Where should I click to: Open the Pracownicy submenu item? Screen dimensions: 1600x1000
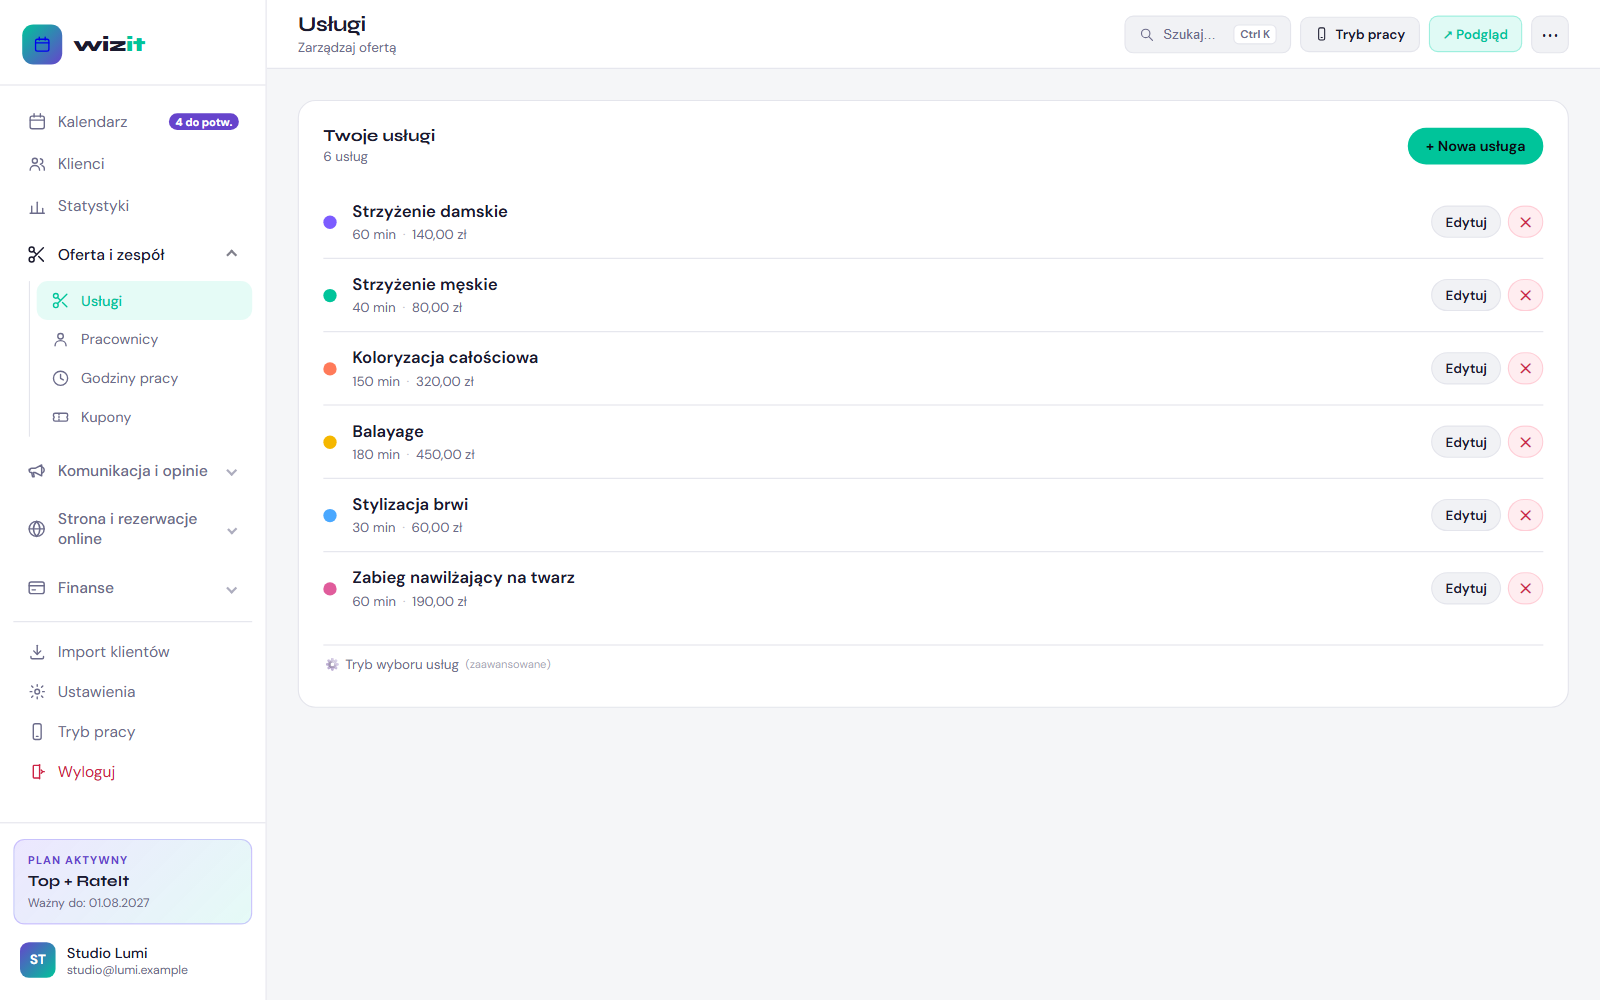pyautogui.click(x=144, y=339)
